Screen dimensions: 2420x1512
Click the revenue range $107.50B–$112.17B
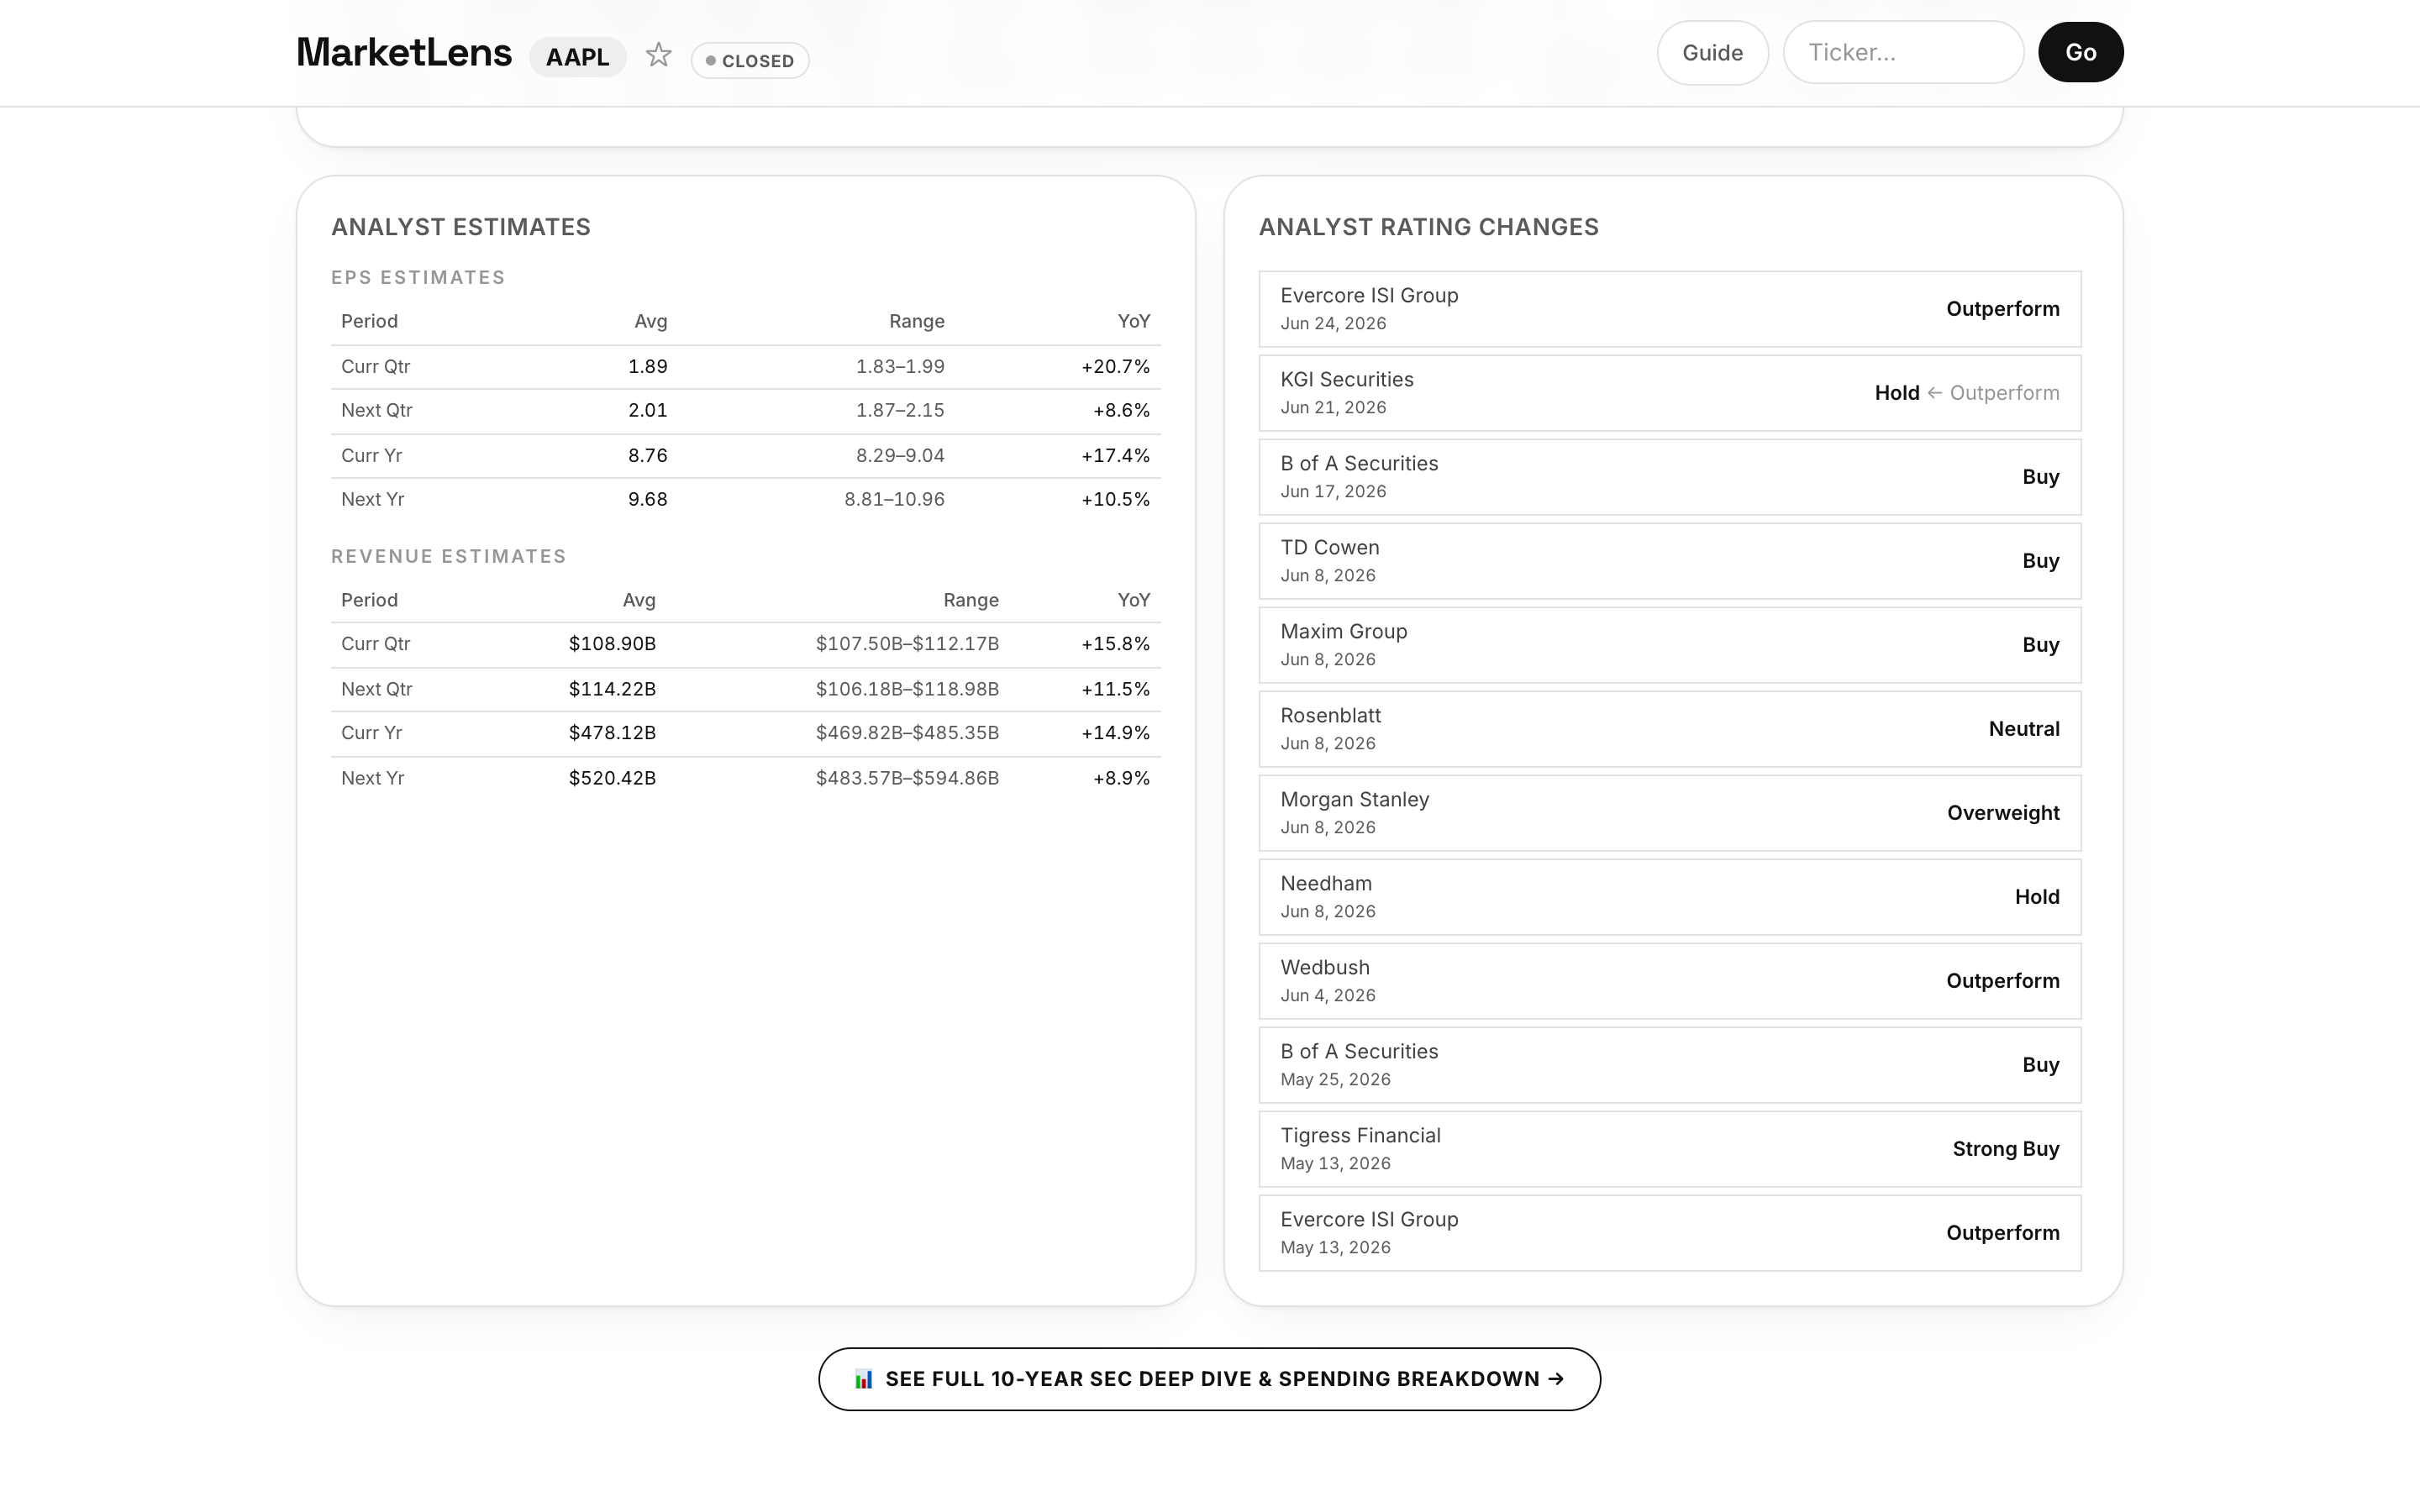point(907,644)
